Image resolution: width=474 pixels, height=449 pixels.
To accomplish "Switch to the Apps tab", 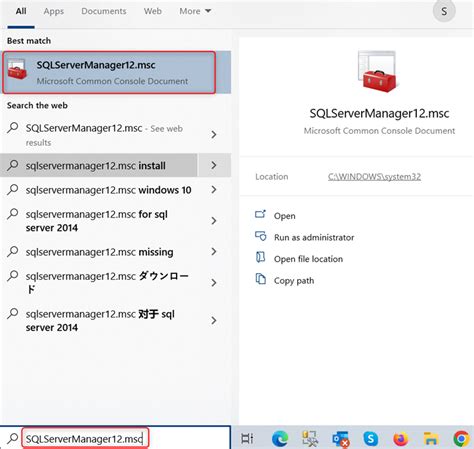I will tap(54, 11).
